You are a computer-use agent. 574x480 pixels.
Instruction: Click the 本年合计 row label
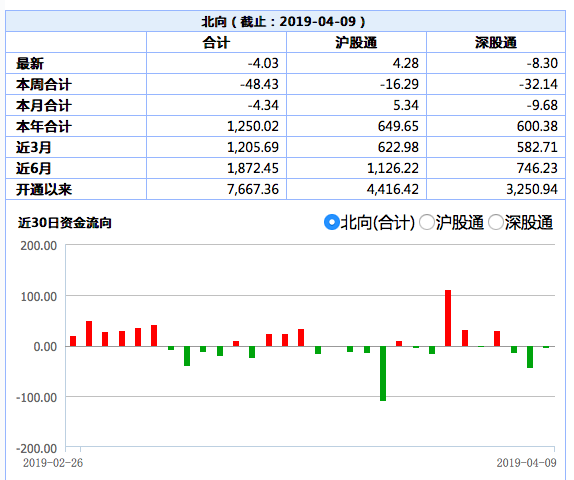tap(44, 126)
